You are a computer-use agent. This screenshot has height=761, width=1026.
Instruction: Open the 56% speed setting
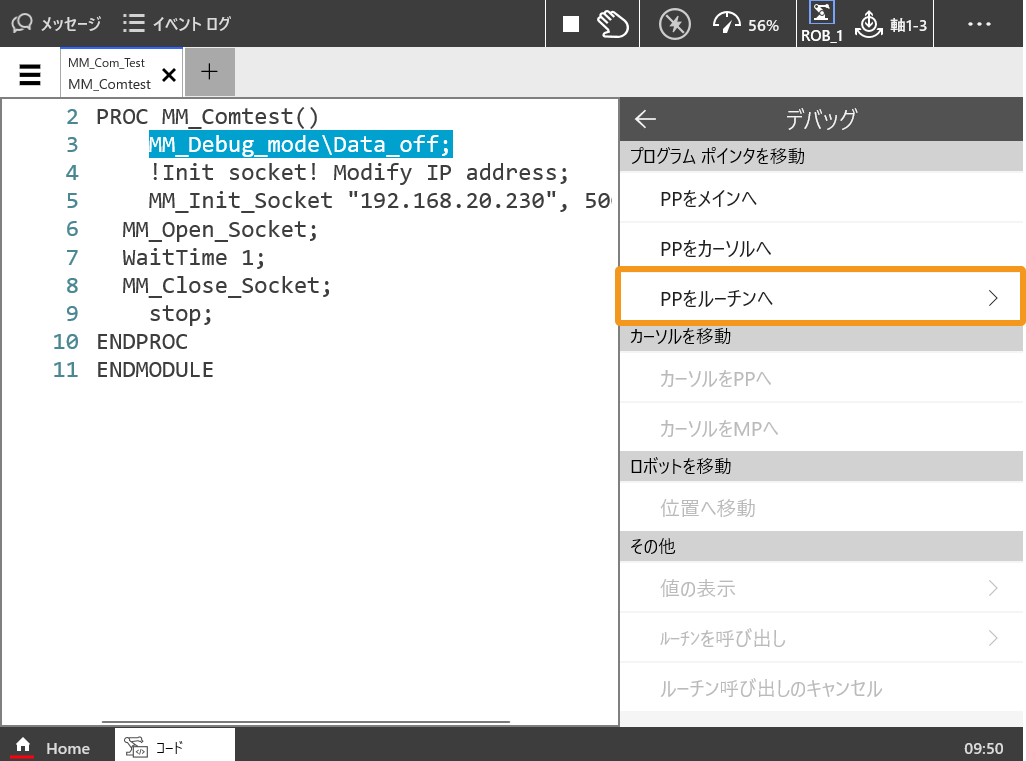(746, 24)
